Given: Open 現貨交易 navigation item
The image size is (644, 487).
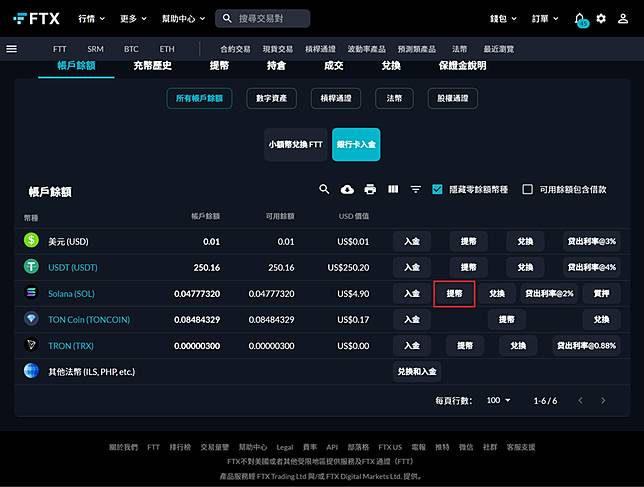Looking at the screenshot, I should click(278, 49).
